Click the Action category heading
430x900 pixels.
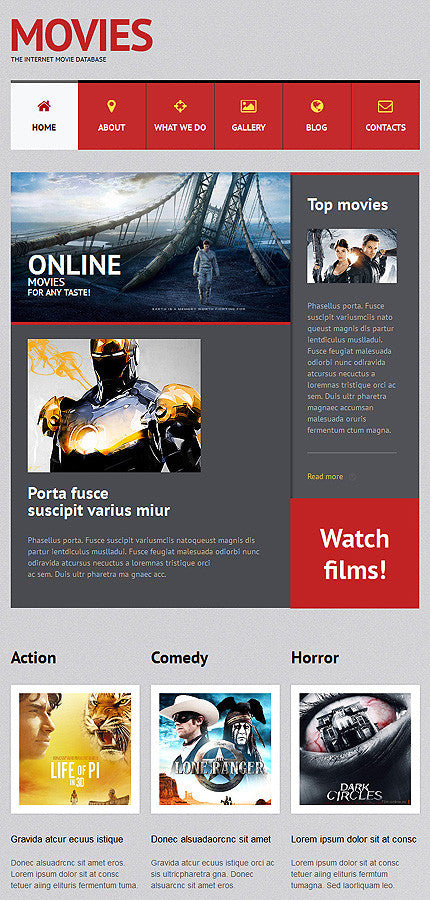click(34, 658)
